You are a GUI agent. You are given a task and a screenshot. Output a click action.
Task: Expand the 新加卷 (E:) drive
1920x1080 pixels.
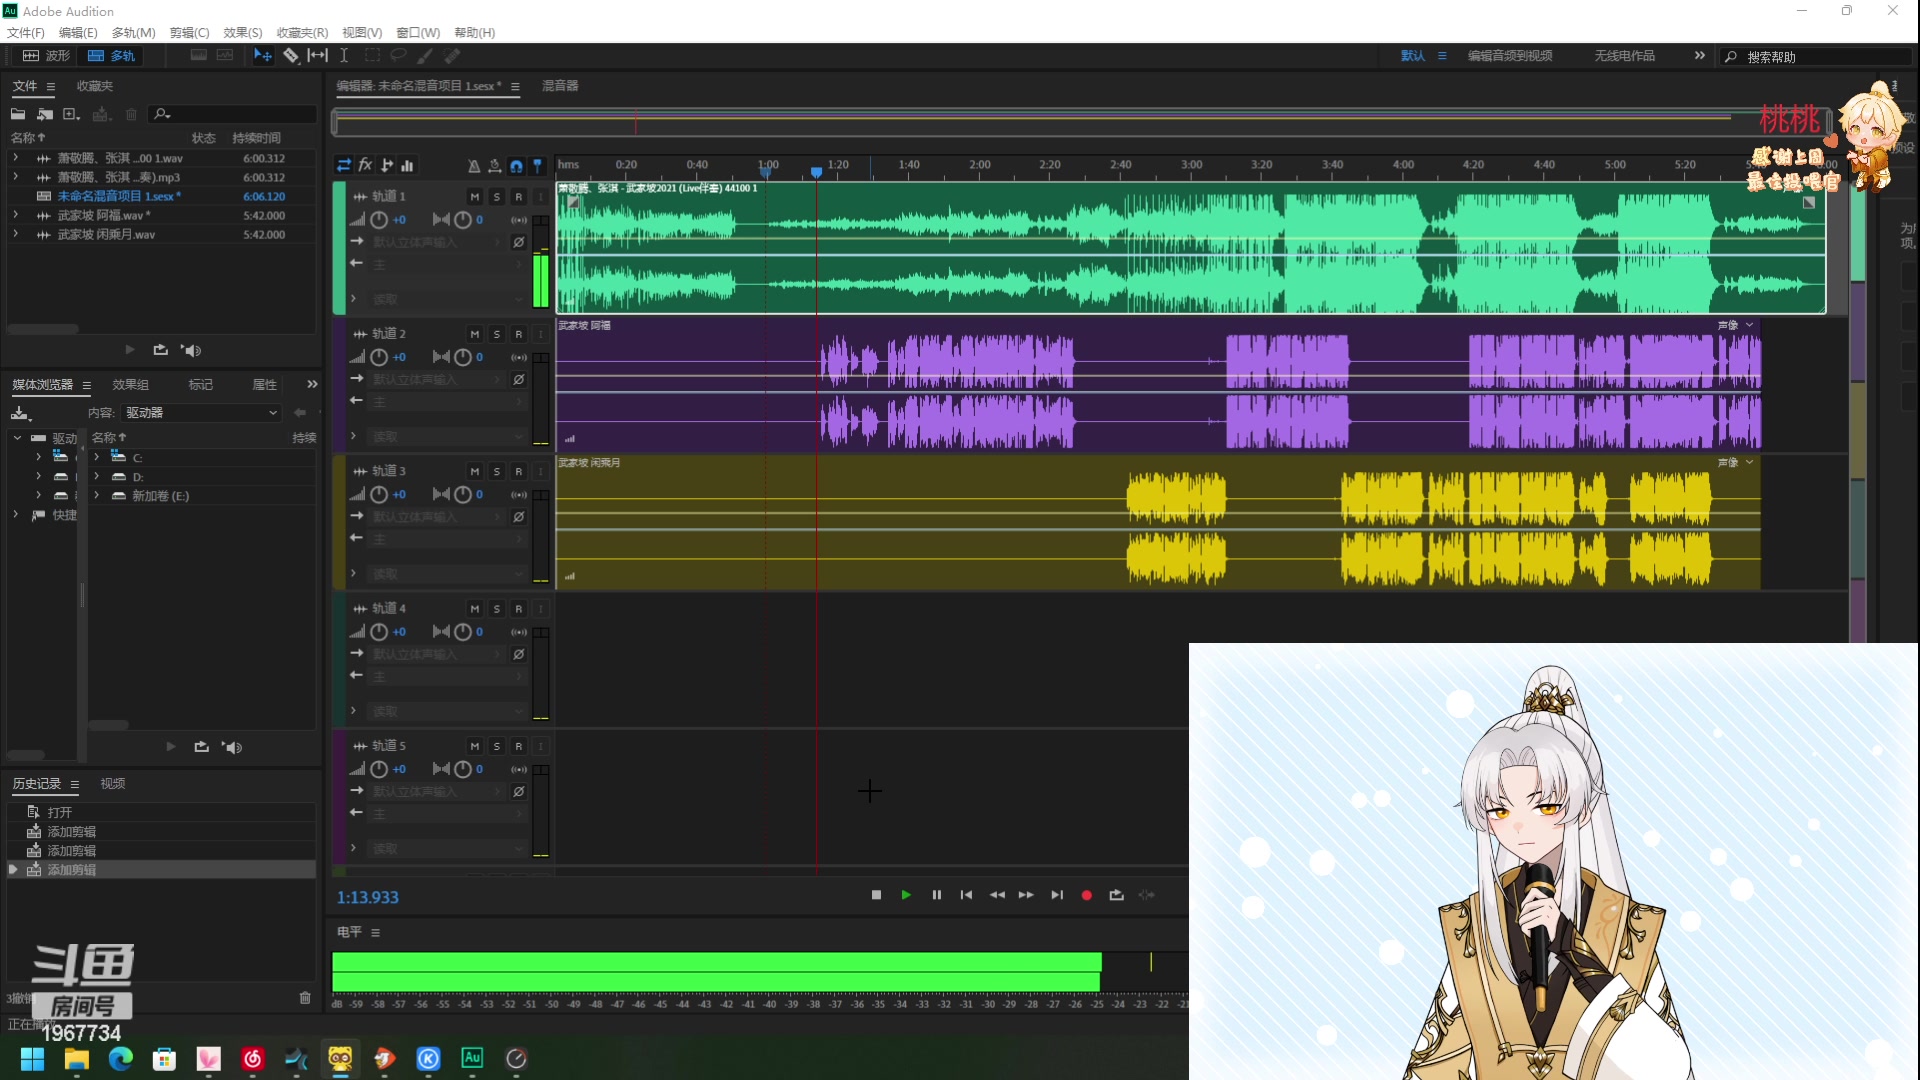pos(97,495)
